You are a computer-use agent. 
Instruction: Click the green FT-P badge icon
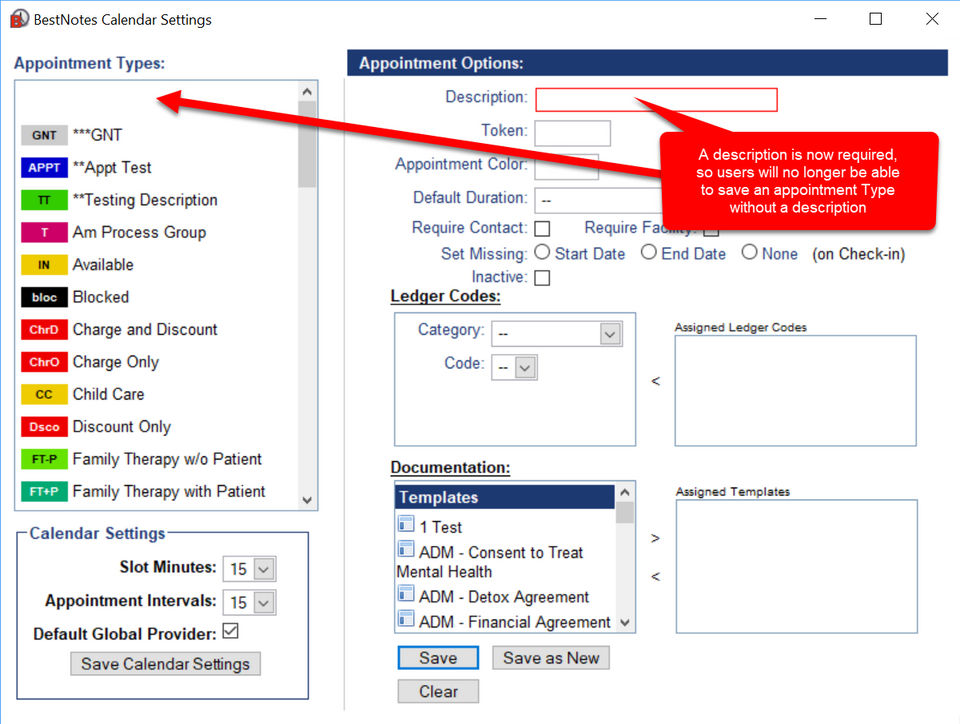click(44, 460)
